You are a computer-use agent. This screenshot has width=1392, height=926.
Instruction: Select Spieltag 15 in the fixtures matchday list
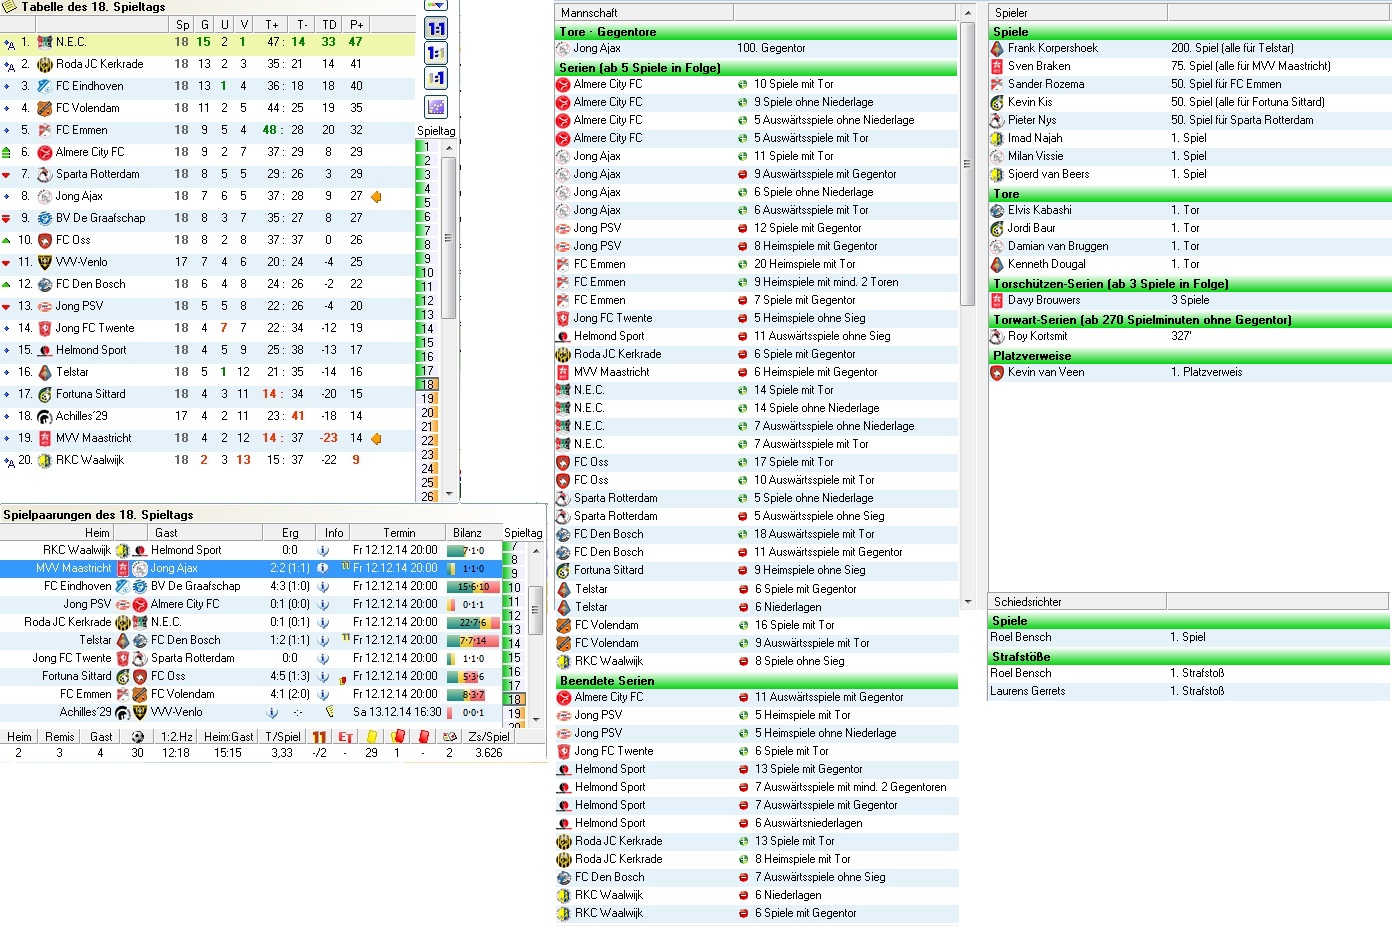(x=514, y=658)
